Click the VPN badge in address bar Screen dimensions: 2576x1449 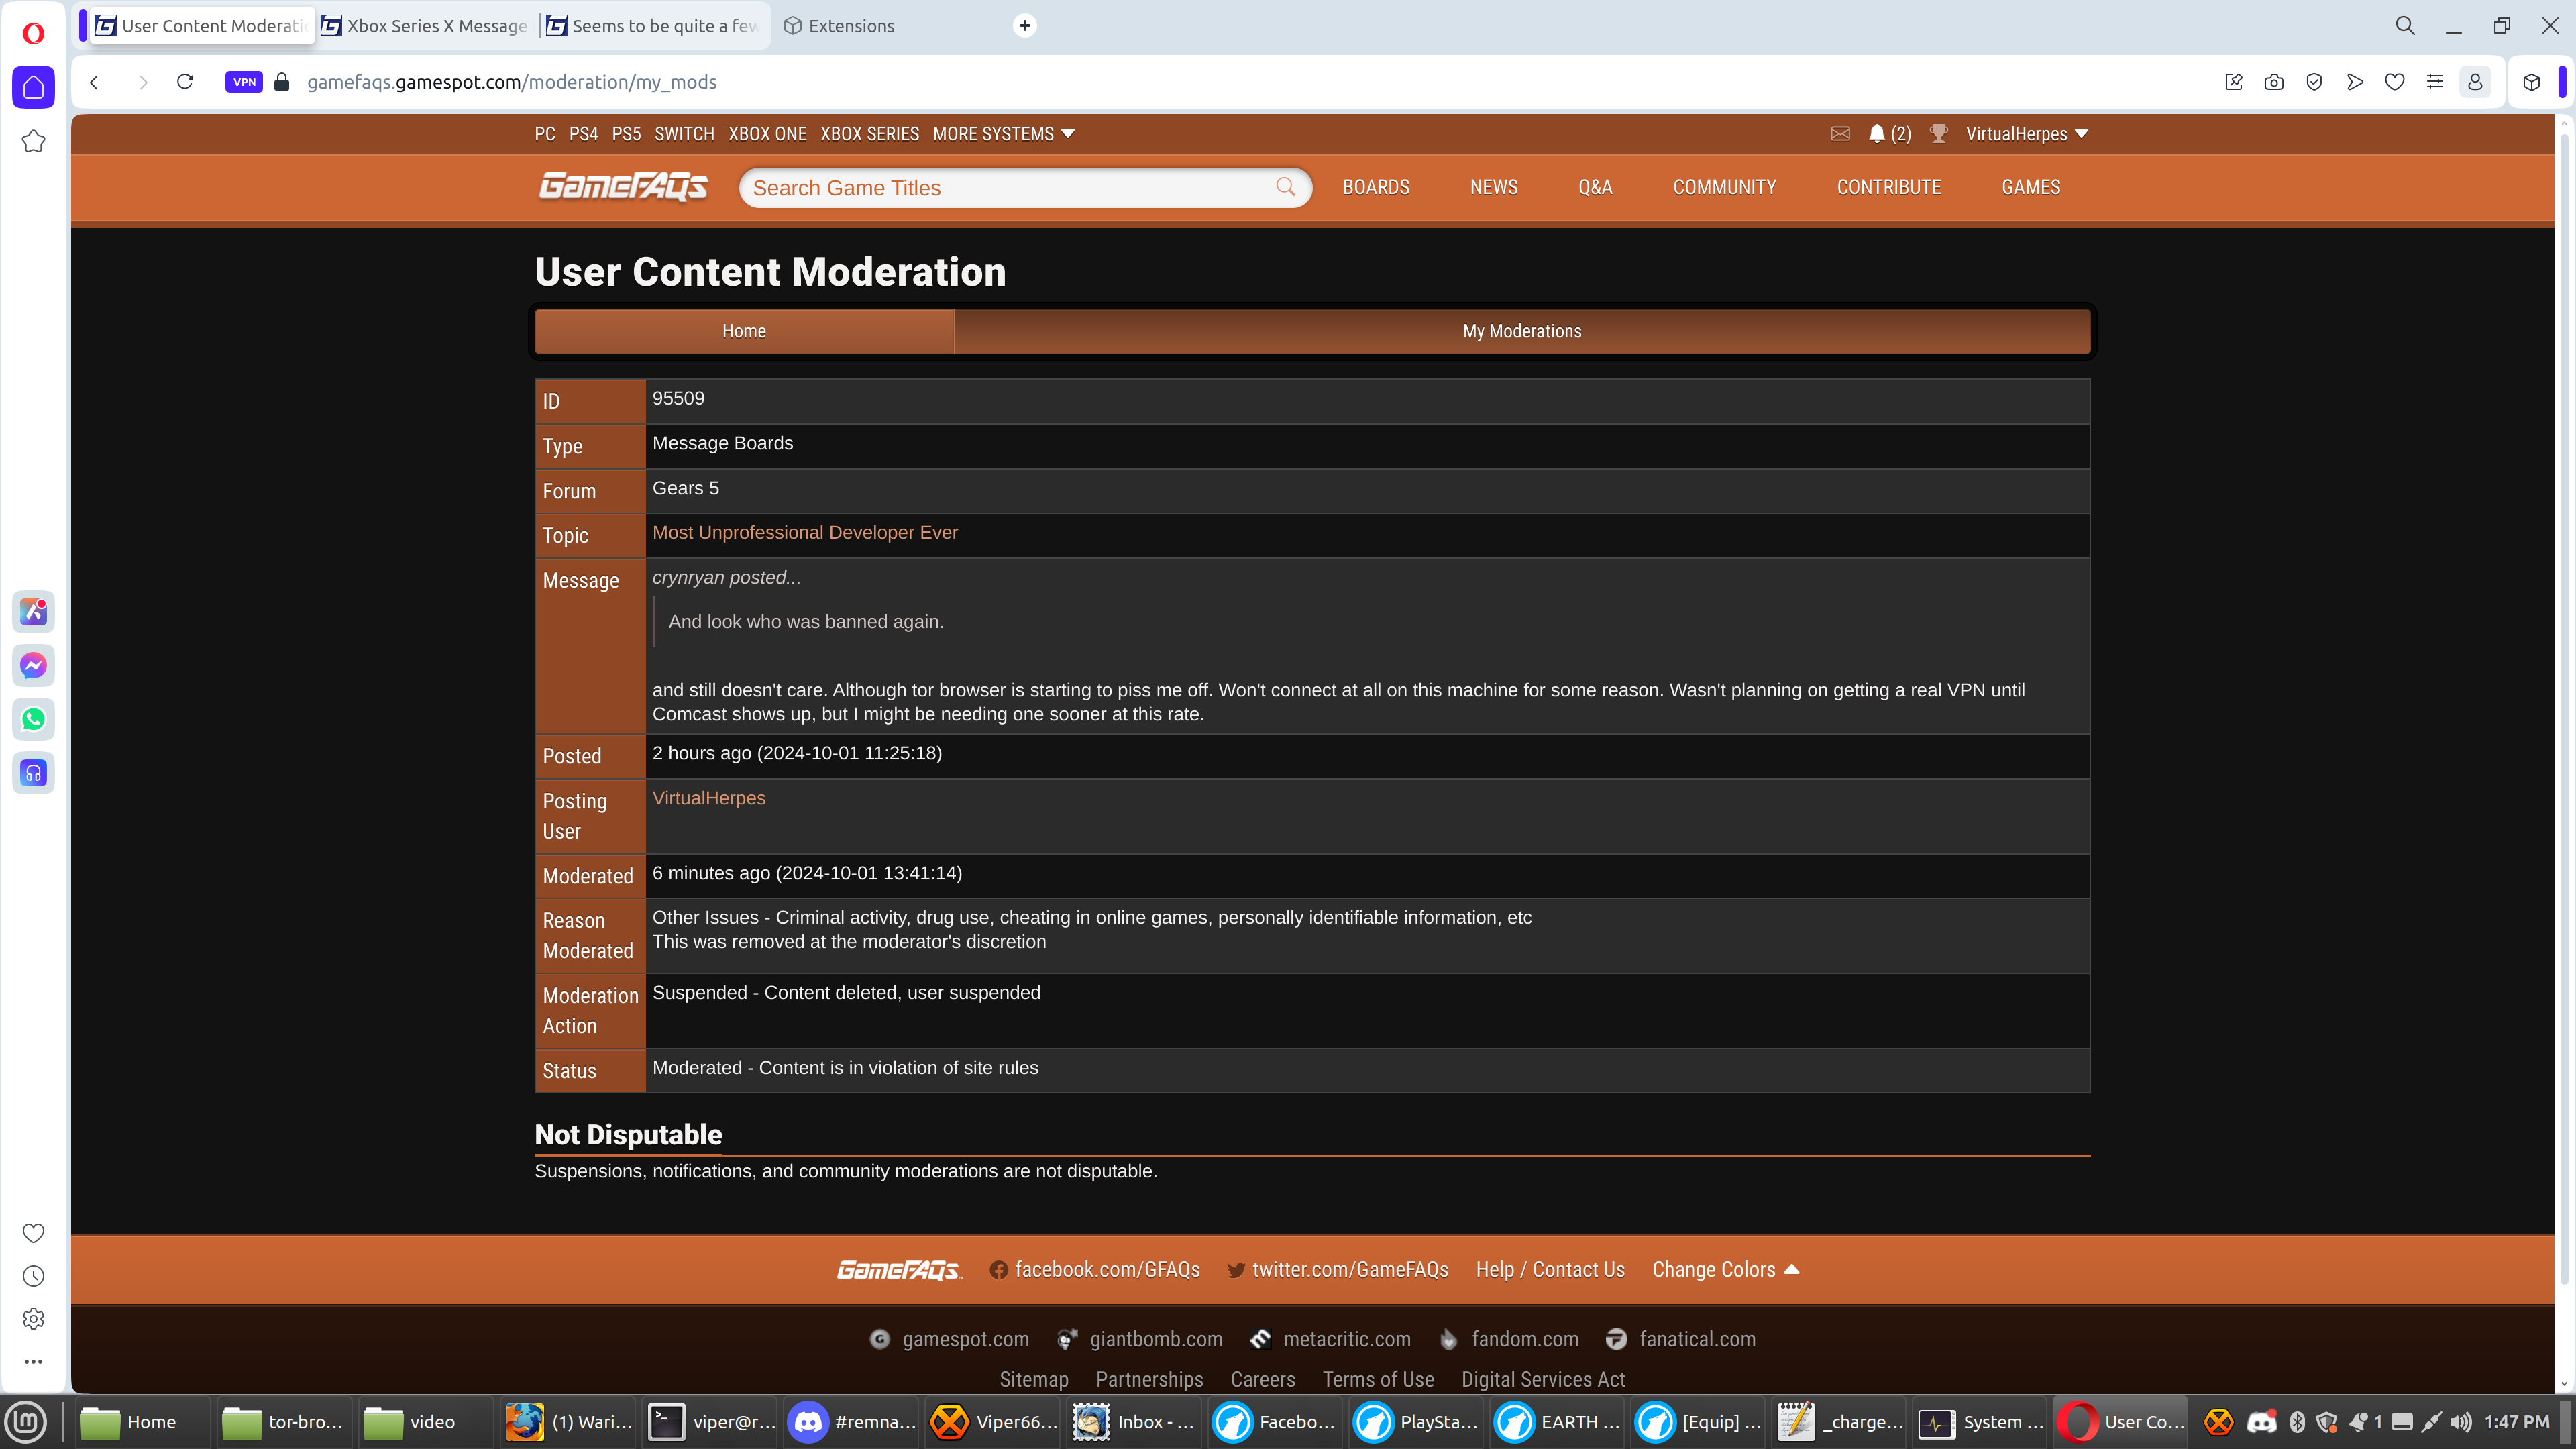pyautogui.click(x=244, y=82)
